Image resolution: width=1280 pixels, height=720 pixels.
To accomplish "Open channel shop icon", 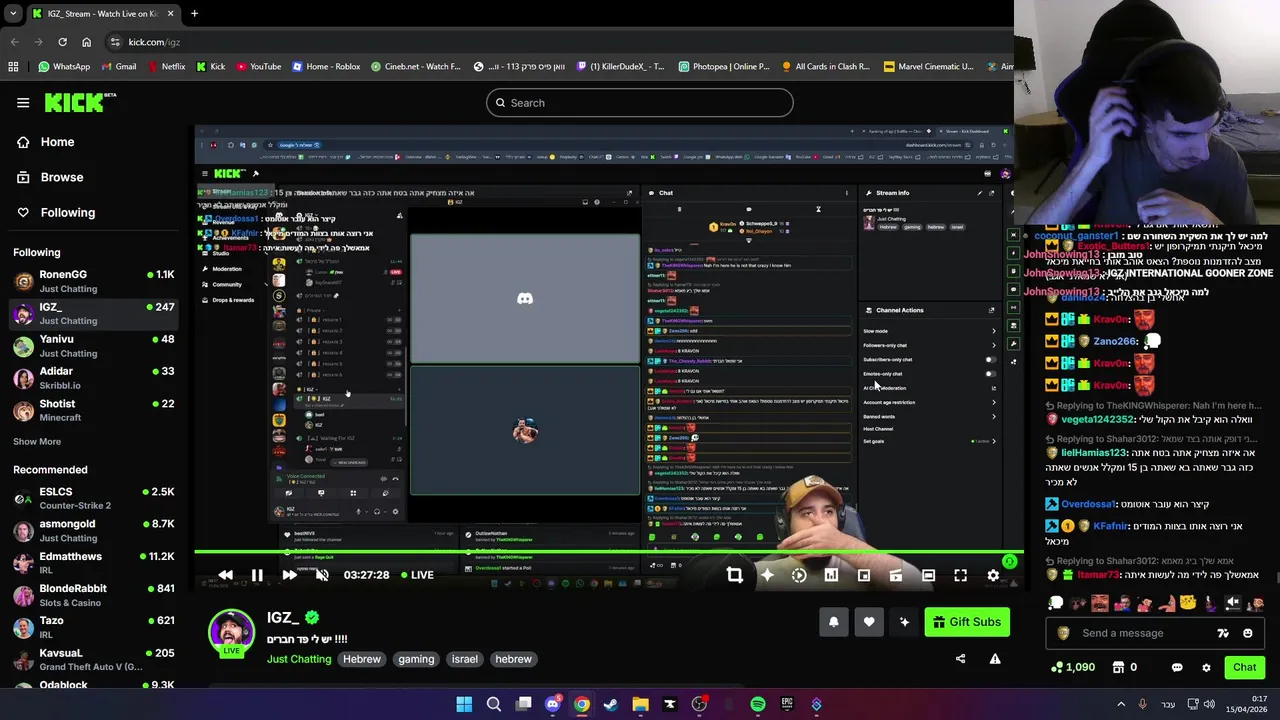I will click(x=1119, y=667).
